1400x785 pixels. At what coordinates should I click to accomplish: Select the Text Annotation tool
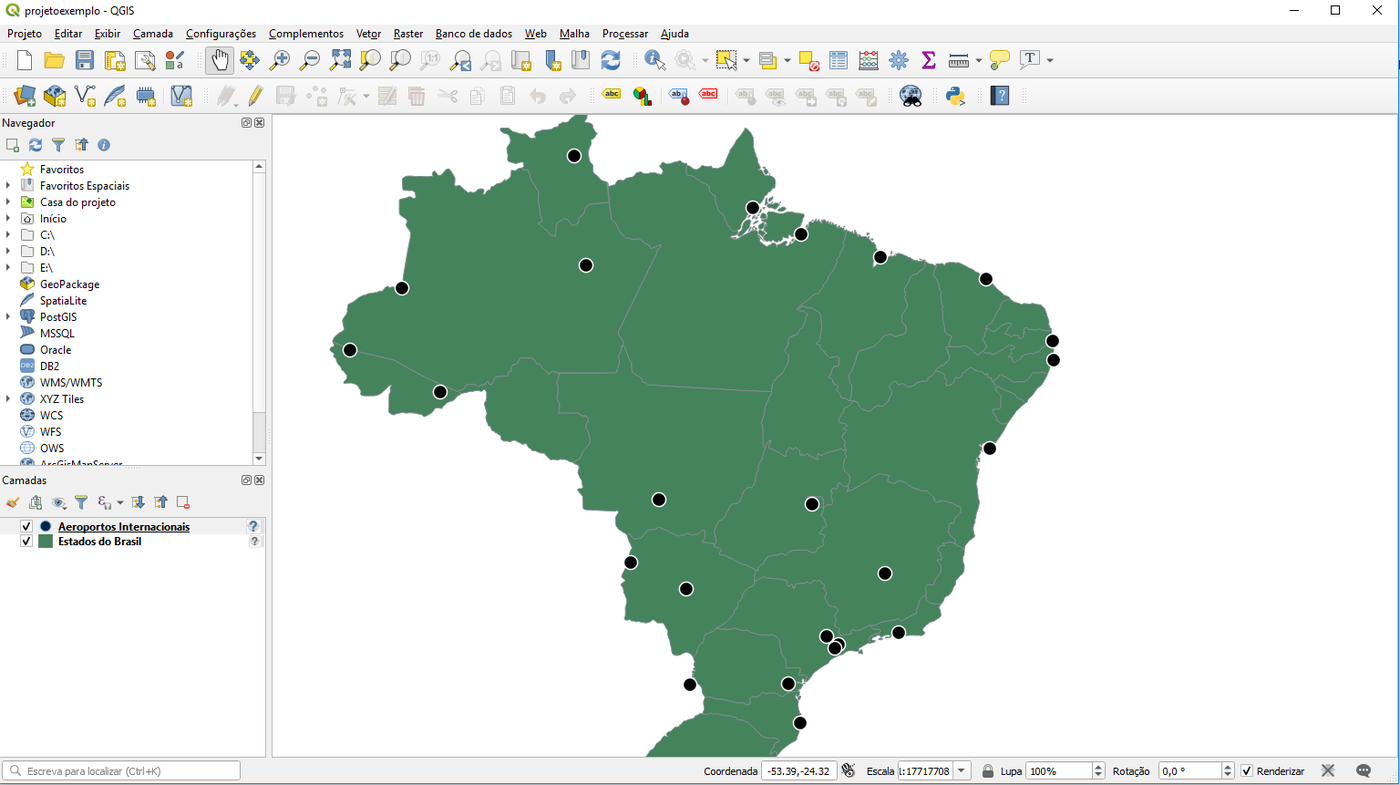pyautogui.click(x=1030, y=61)
